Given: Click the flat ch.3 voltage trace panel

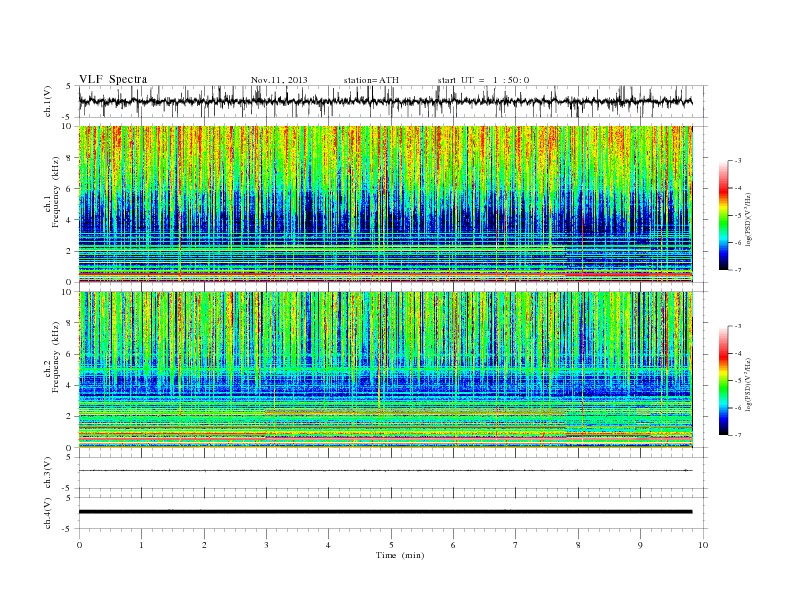Looking at the screenshot, I should tap(393, 473).
